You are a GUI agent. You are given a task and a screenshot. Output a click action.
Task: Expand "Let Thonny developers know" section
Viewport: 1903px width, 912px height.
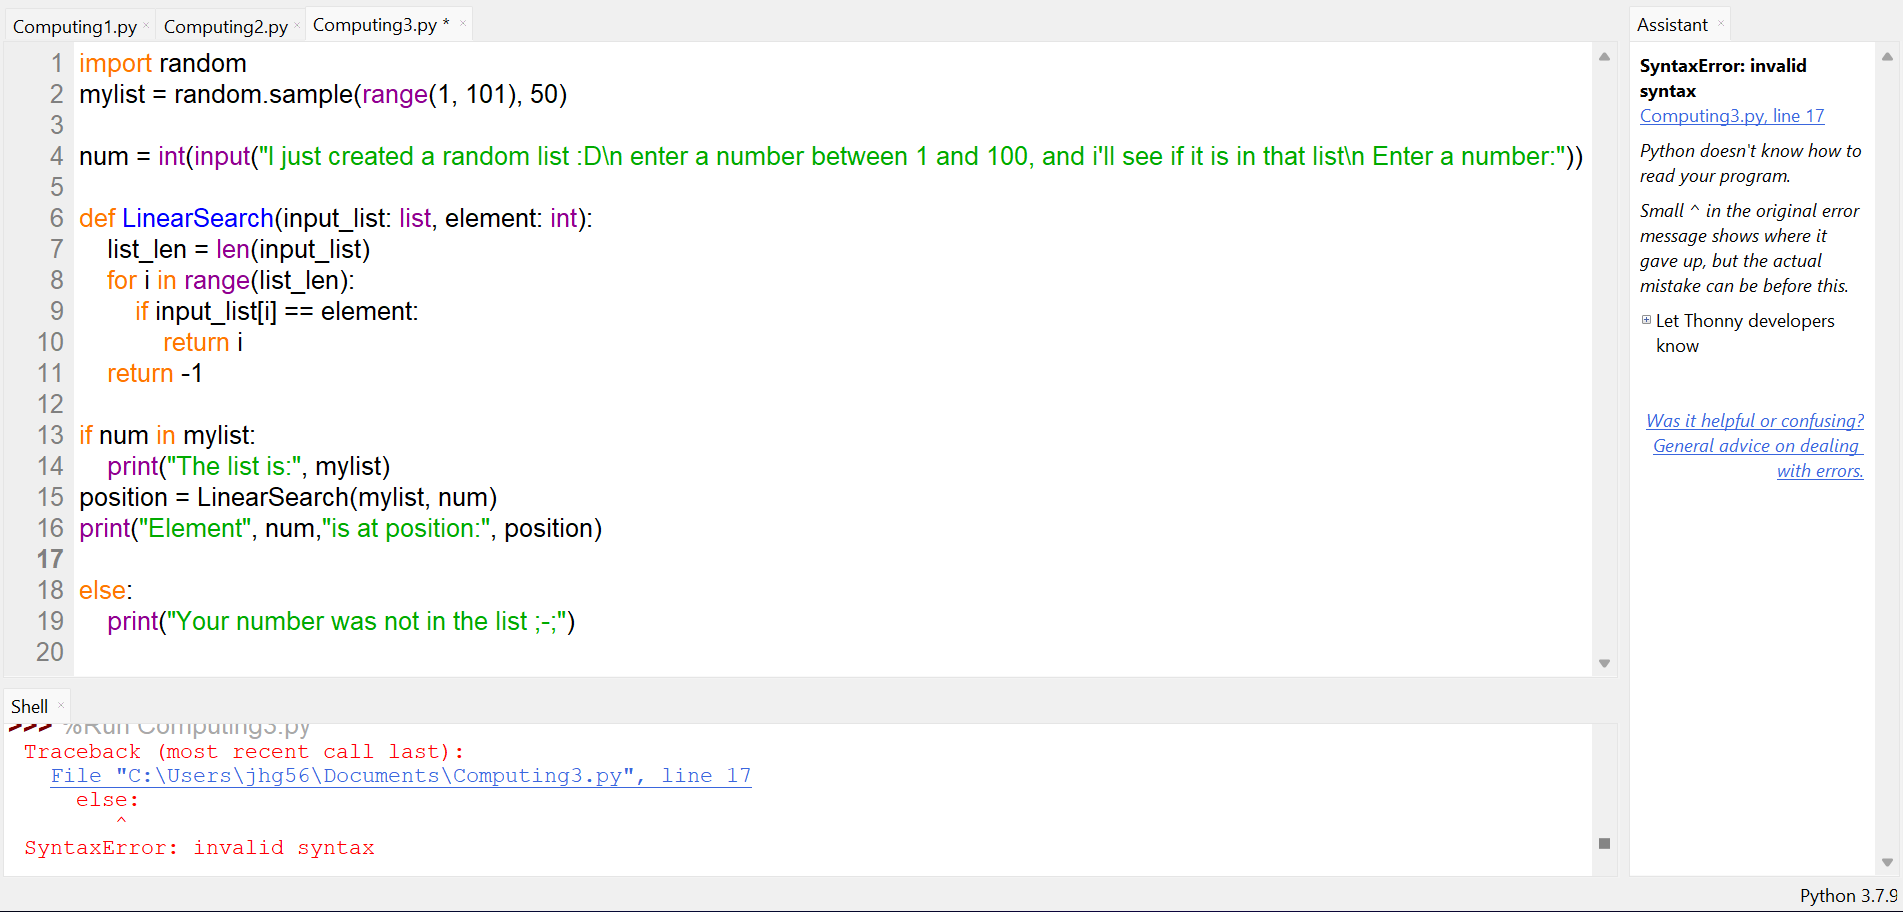pos(1646,320)
